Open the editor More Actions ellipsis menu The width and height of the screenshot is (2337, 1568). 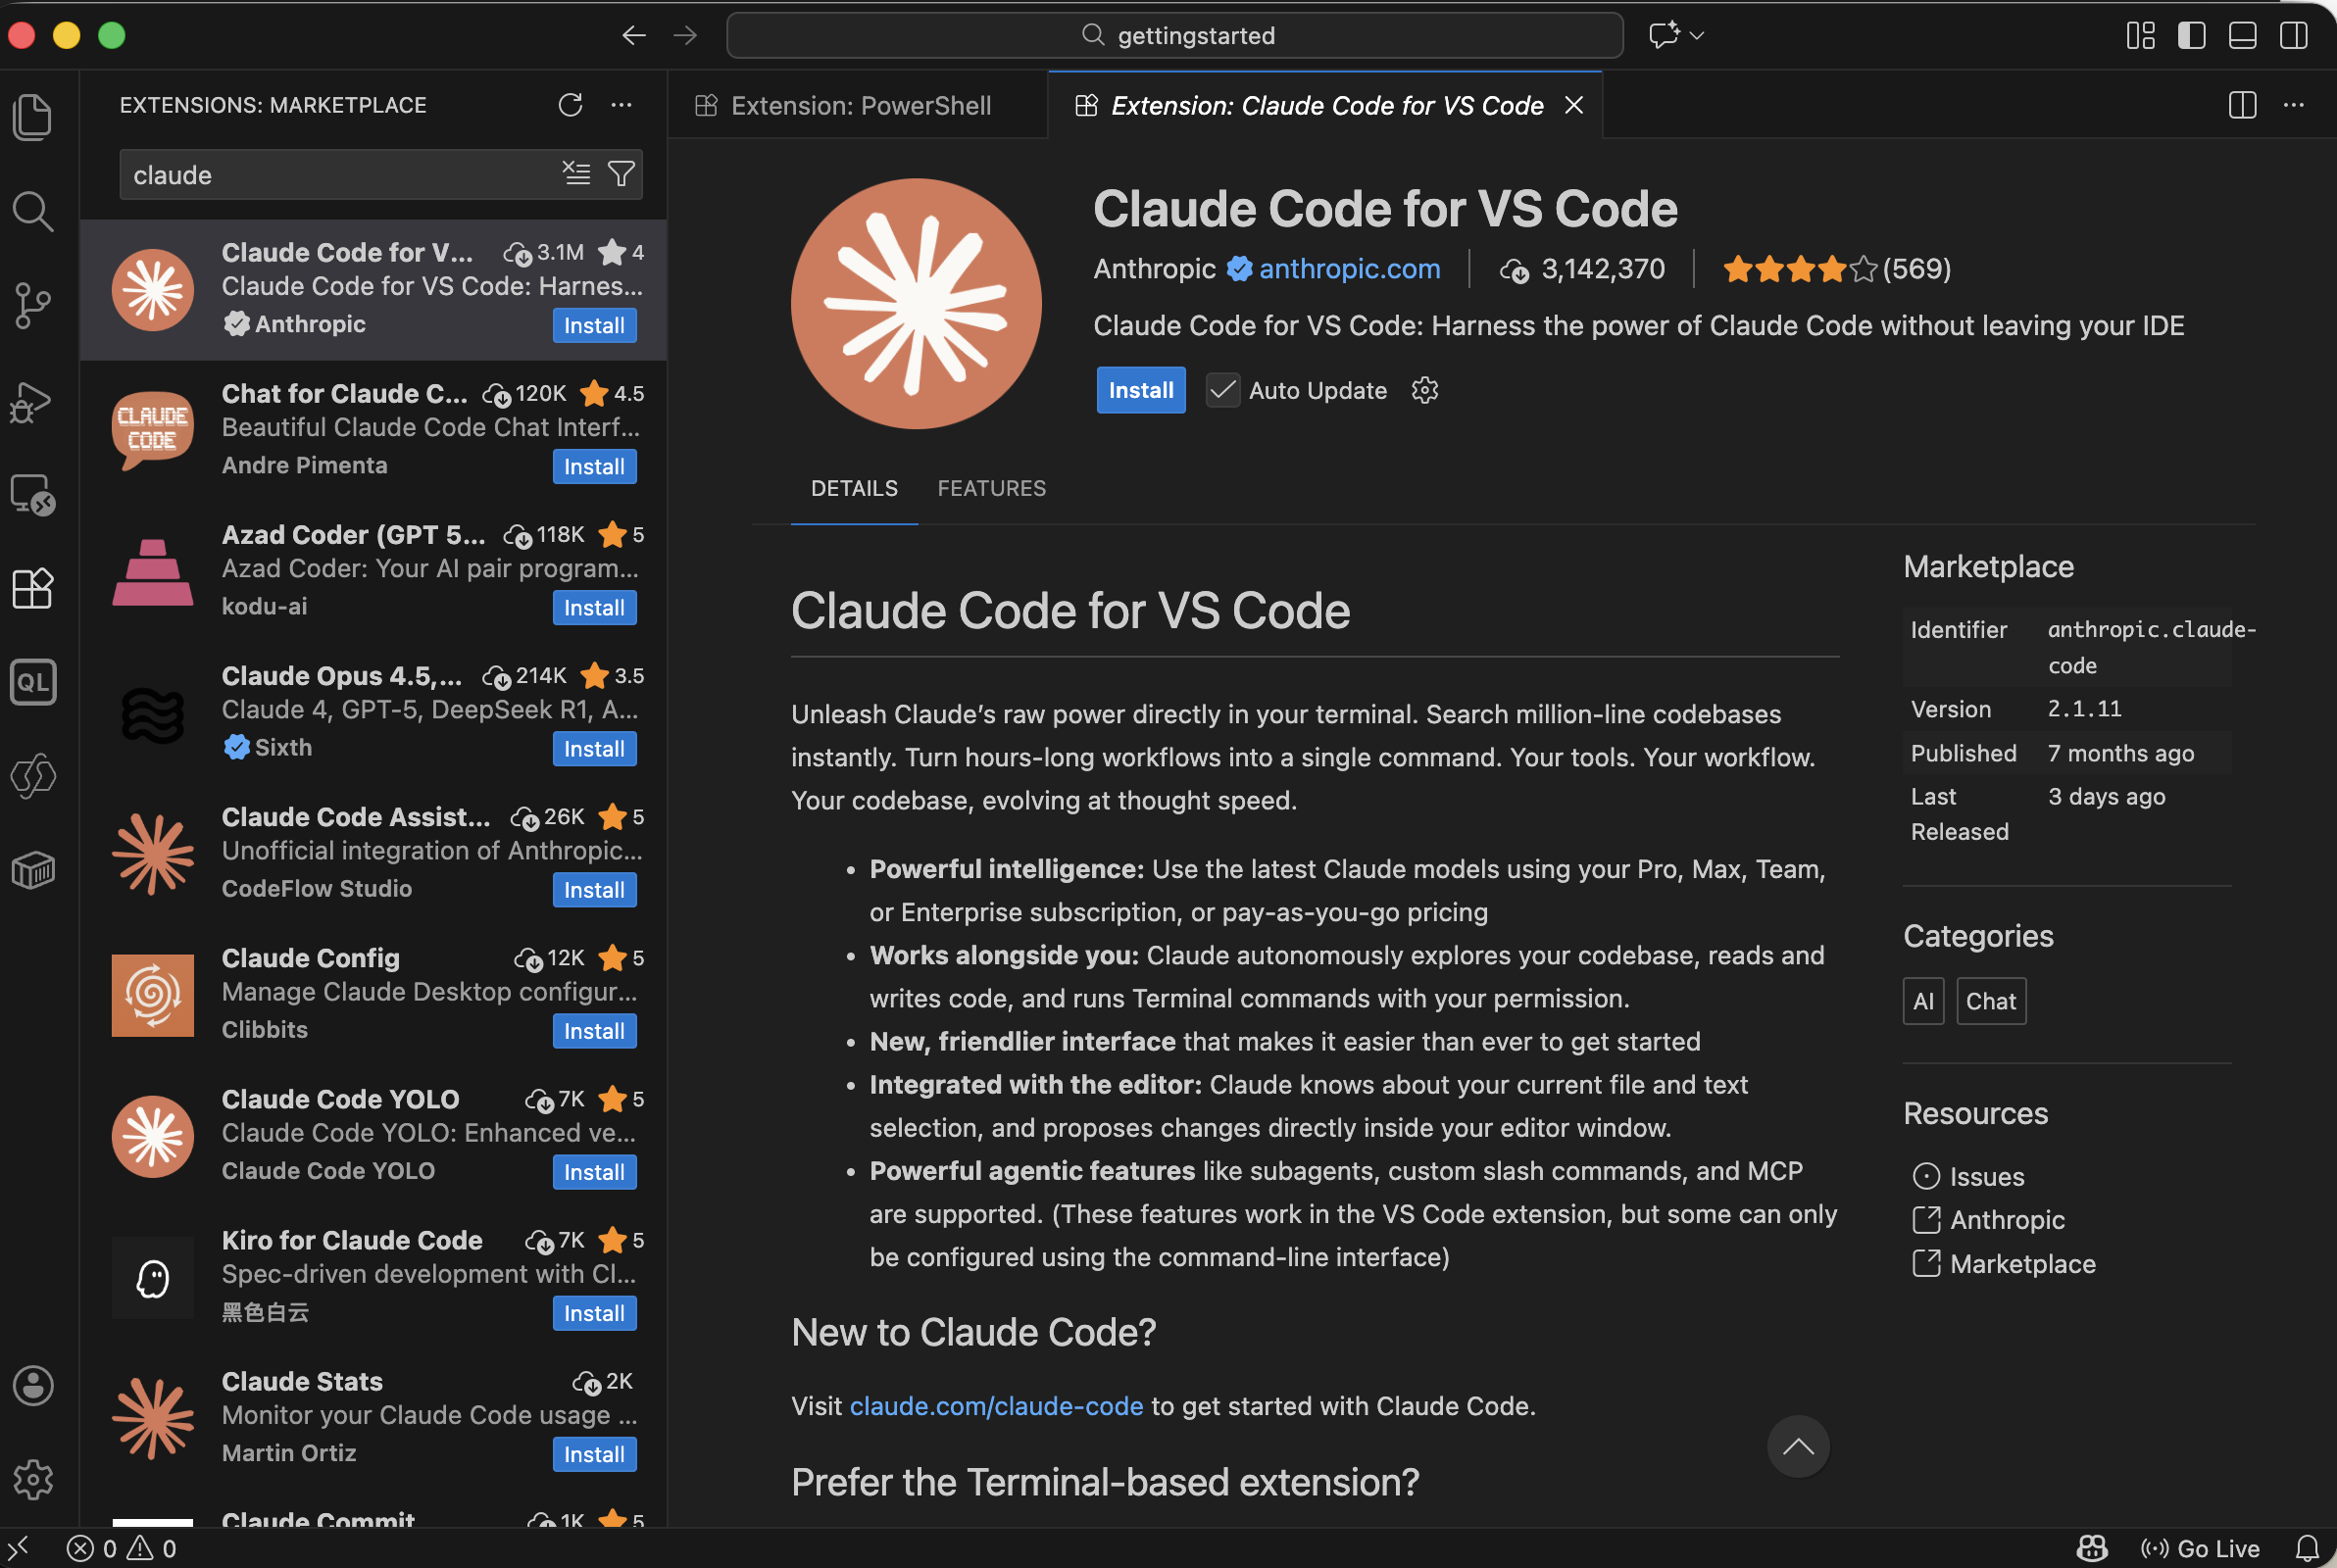coord(2294,105)
